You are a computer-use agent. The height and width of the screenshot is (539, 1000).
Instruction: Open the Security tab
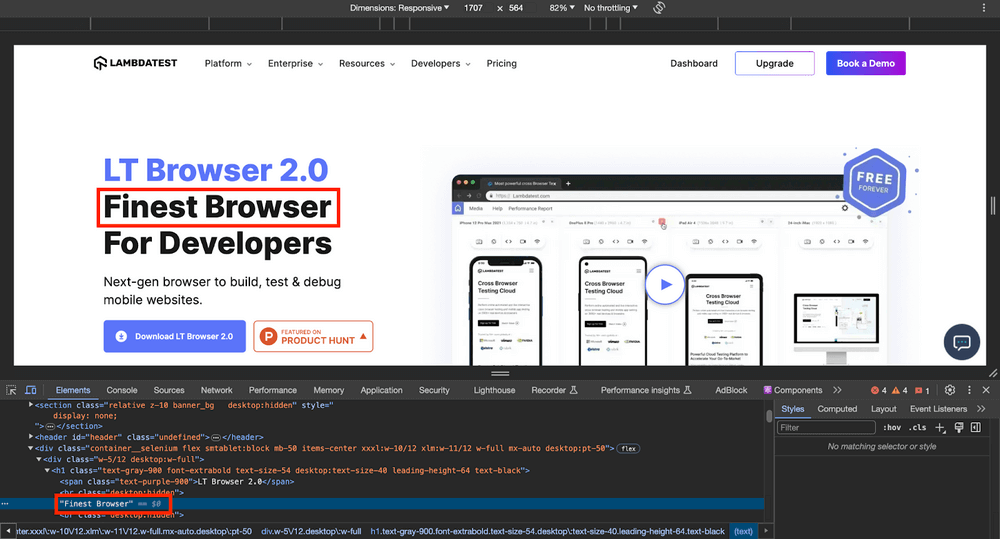pos(434,390)
